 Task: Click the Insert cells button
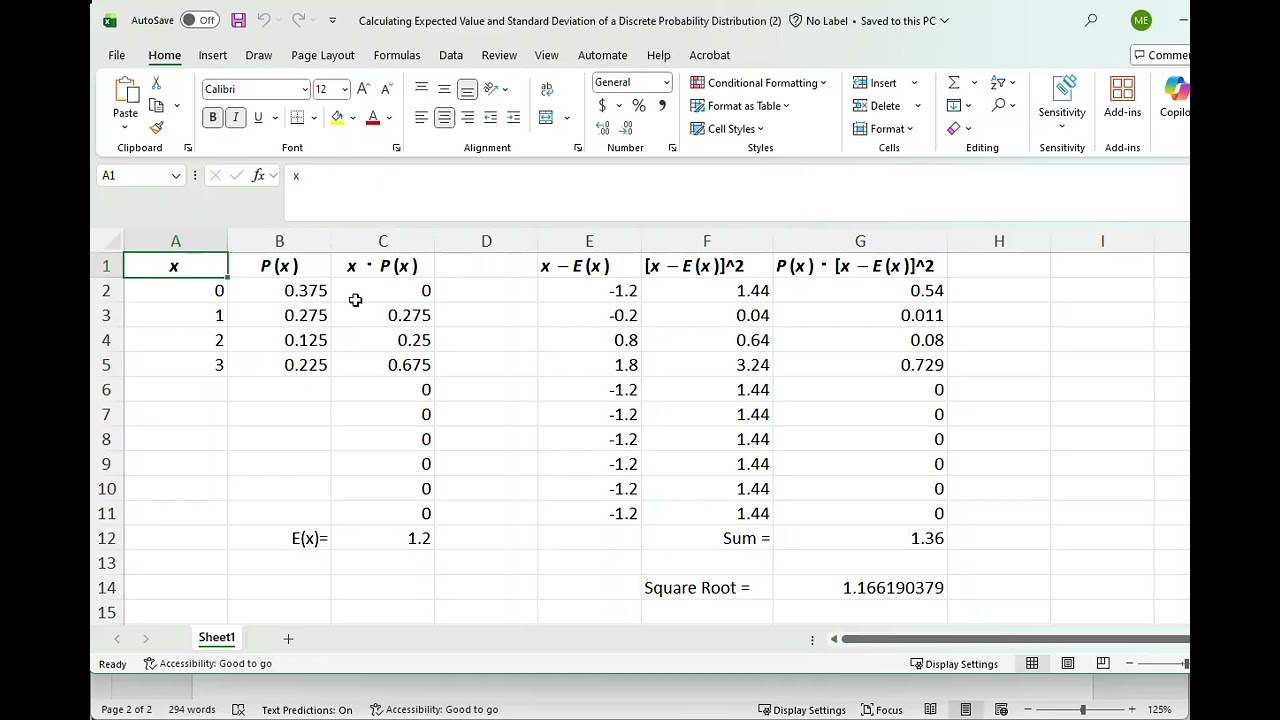(875, 83)
